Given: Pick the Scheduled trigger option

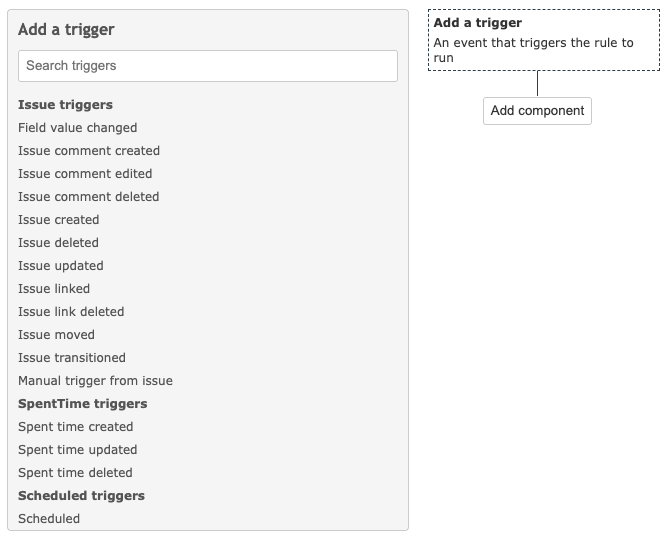Looking at the screenshot, I should (x=49, y=519).
